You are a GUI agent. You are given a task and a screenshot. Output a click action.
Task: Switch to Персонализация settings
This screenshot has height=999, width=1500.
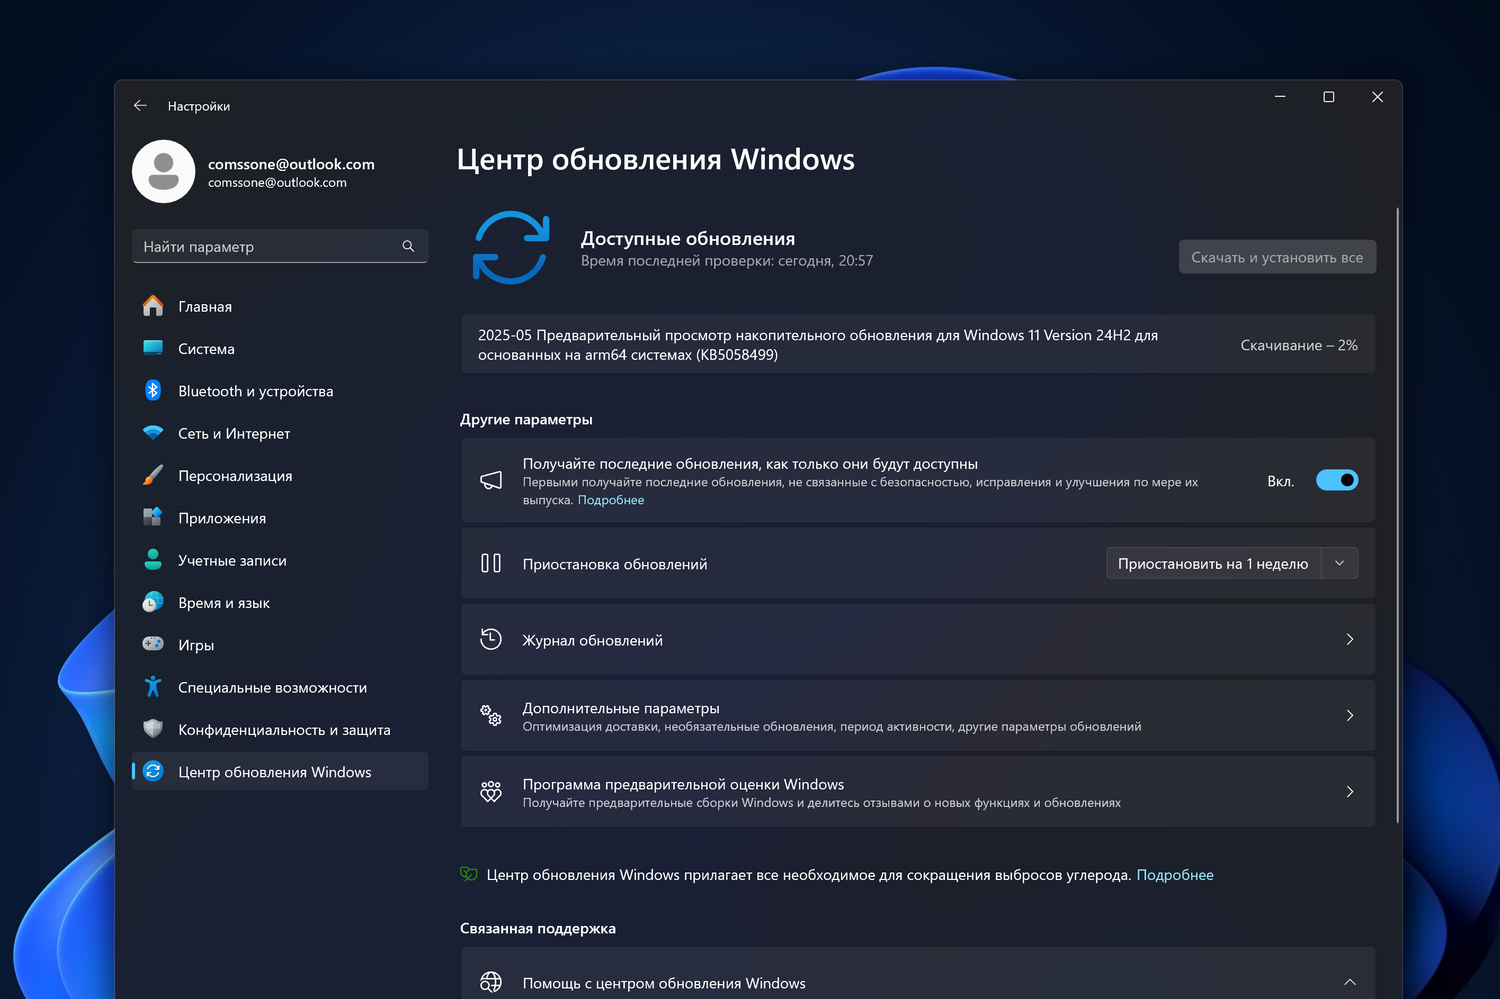click(280, 475)
